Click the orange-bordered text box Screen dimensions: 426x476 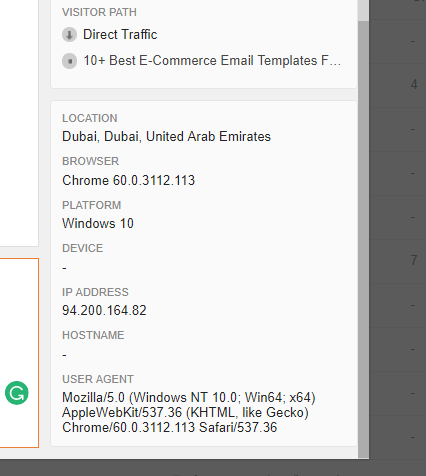tap(19, 353)
